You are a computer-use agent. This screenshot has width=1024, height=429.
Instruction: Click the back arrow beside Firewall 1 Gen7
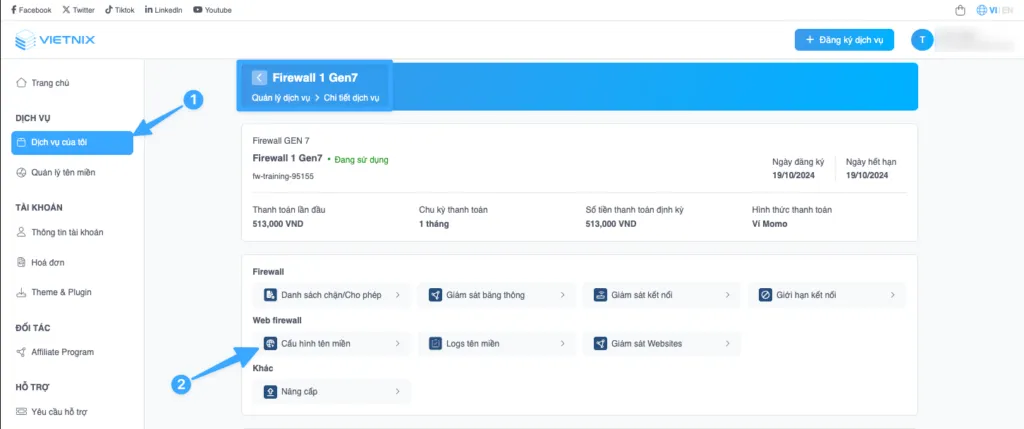[260, 77]
